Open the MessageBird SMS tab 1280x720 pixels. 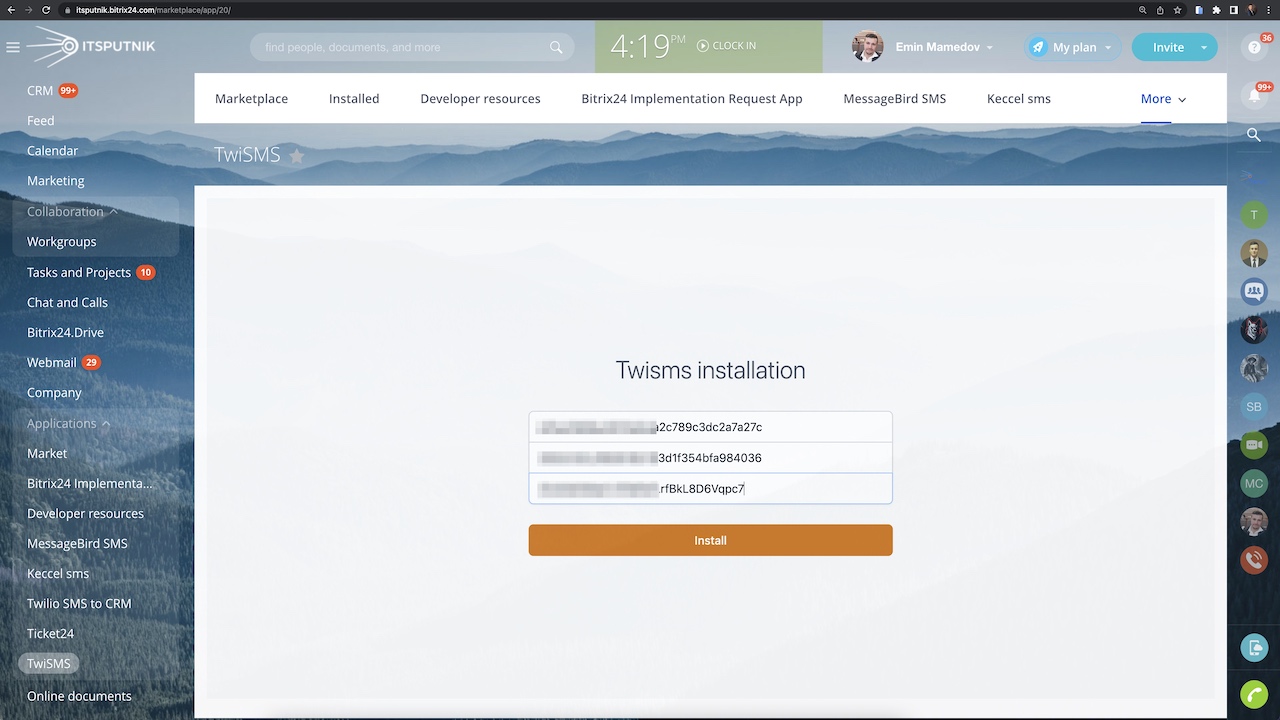[x=894, y=99]
